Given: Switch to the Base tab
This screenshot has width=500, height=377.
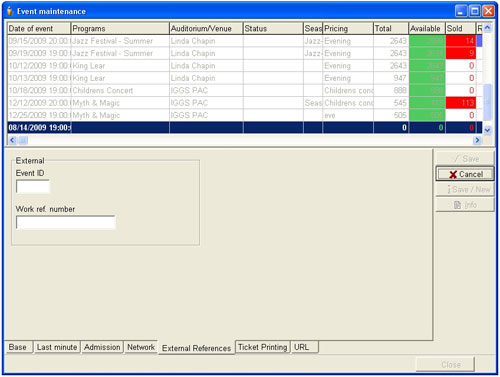Looking at the screenshot, I should [18, 347].
